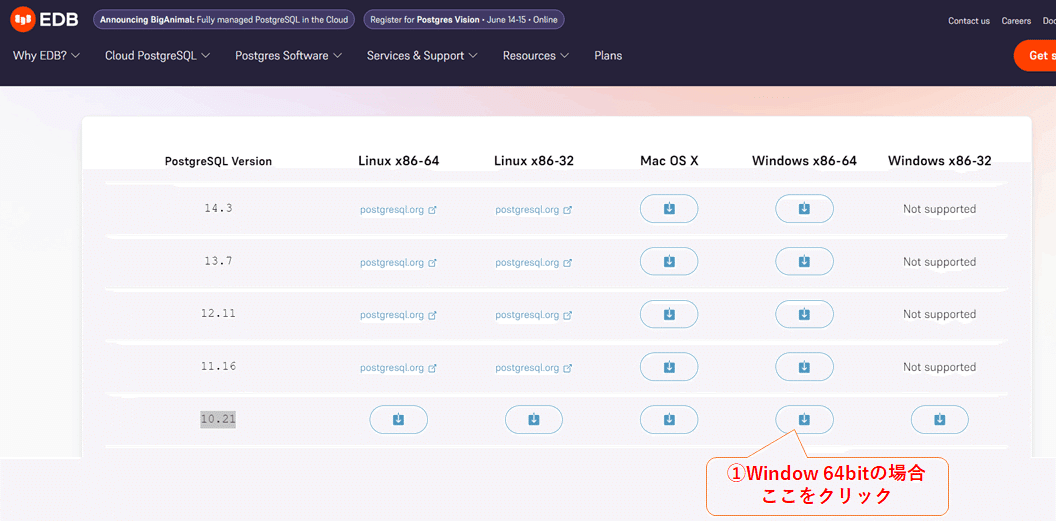Expand the Services & Support menu
Viewport: 1056px width, 521px height.
pos(422,56)
